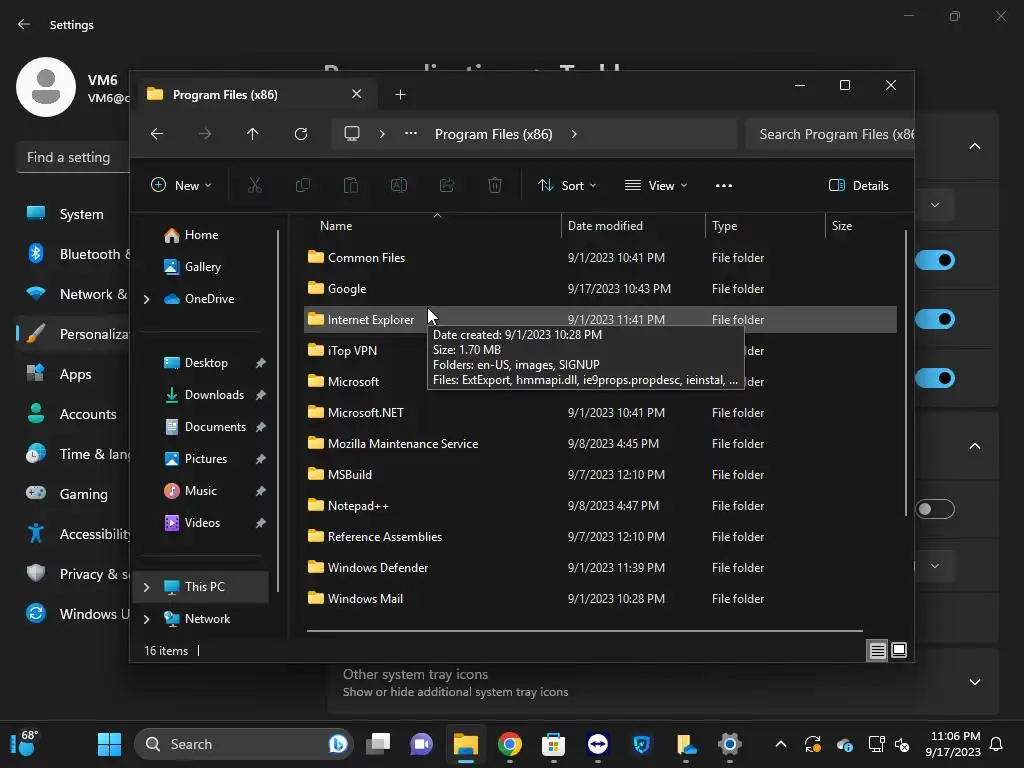The image size is (1024, 768).
Task: Open Downloads in the navigation pane
Action: tap(214, 395)
